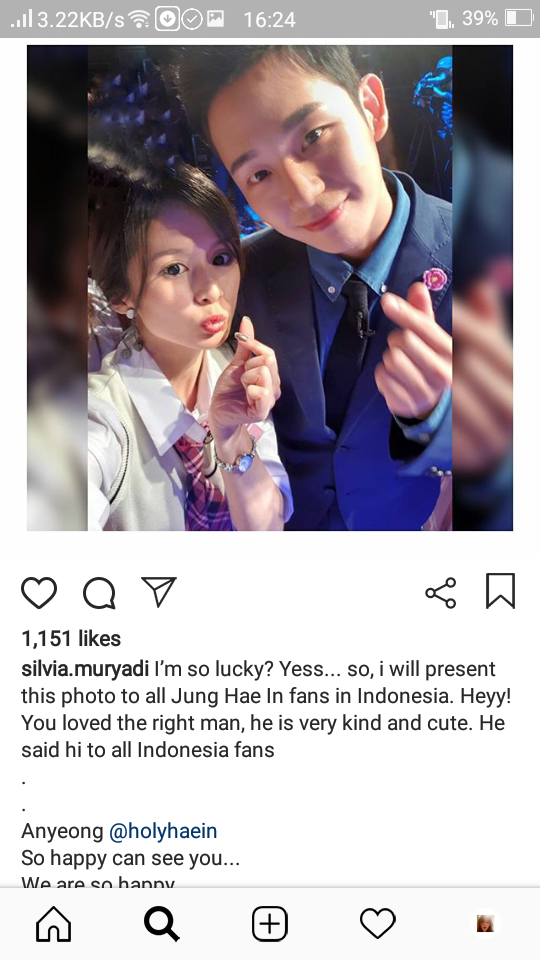Screen dimensions: 540x960
Task: Tap the 16:24 clock in status bar
Action: 269,20
